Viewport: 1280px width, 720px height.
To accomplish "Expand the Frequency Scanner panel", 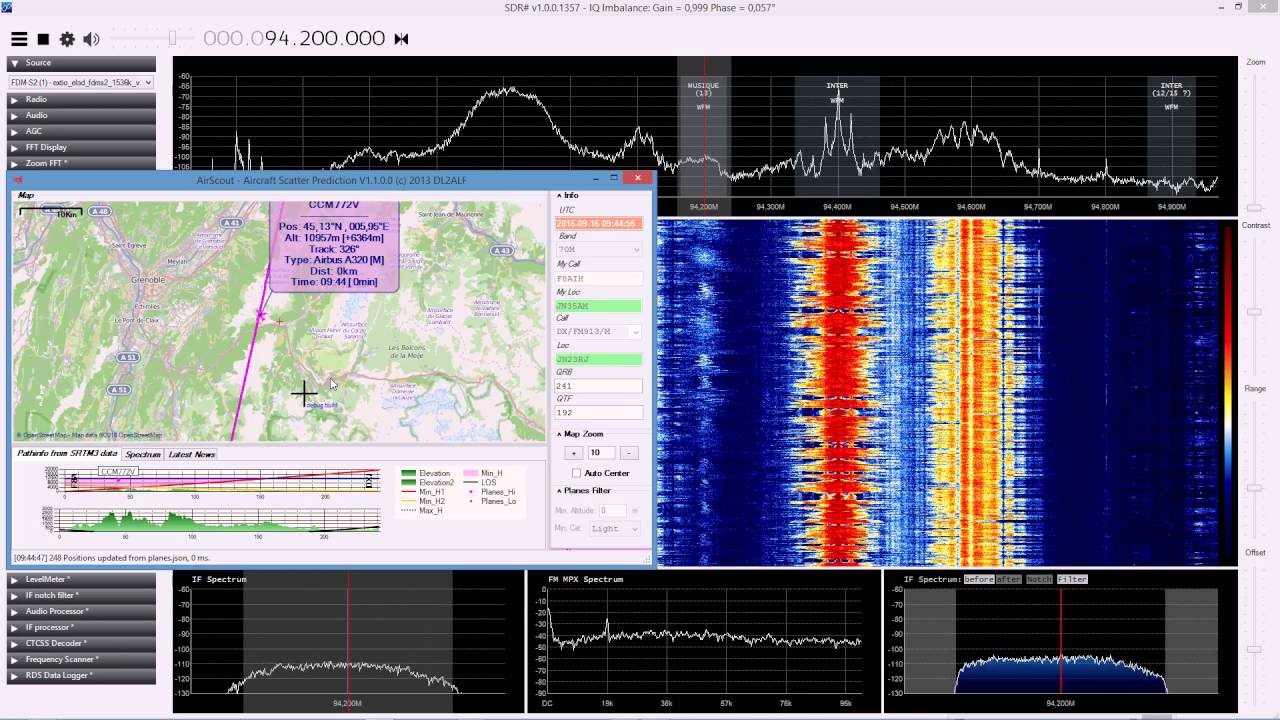I will pos(60,659).
